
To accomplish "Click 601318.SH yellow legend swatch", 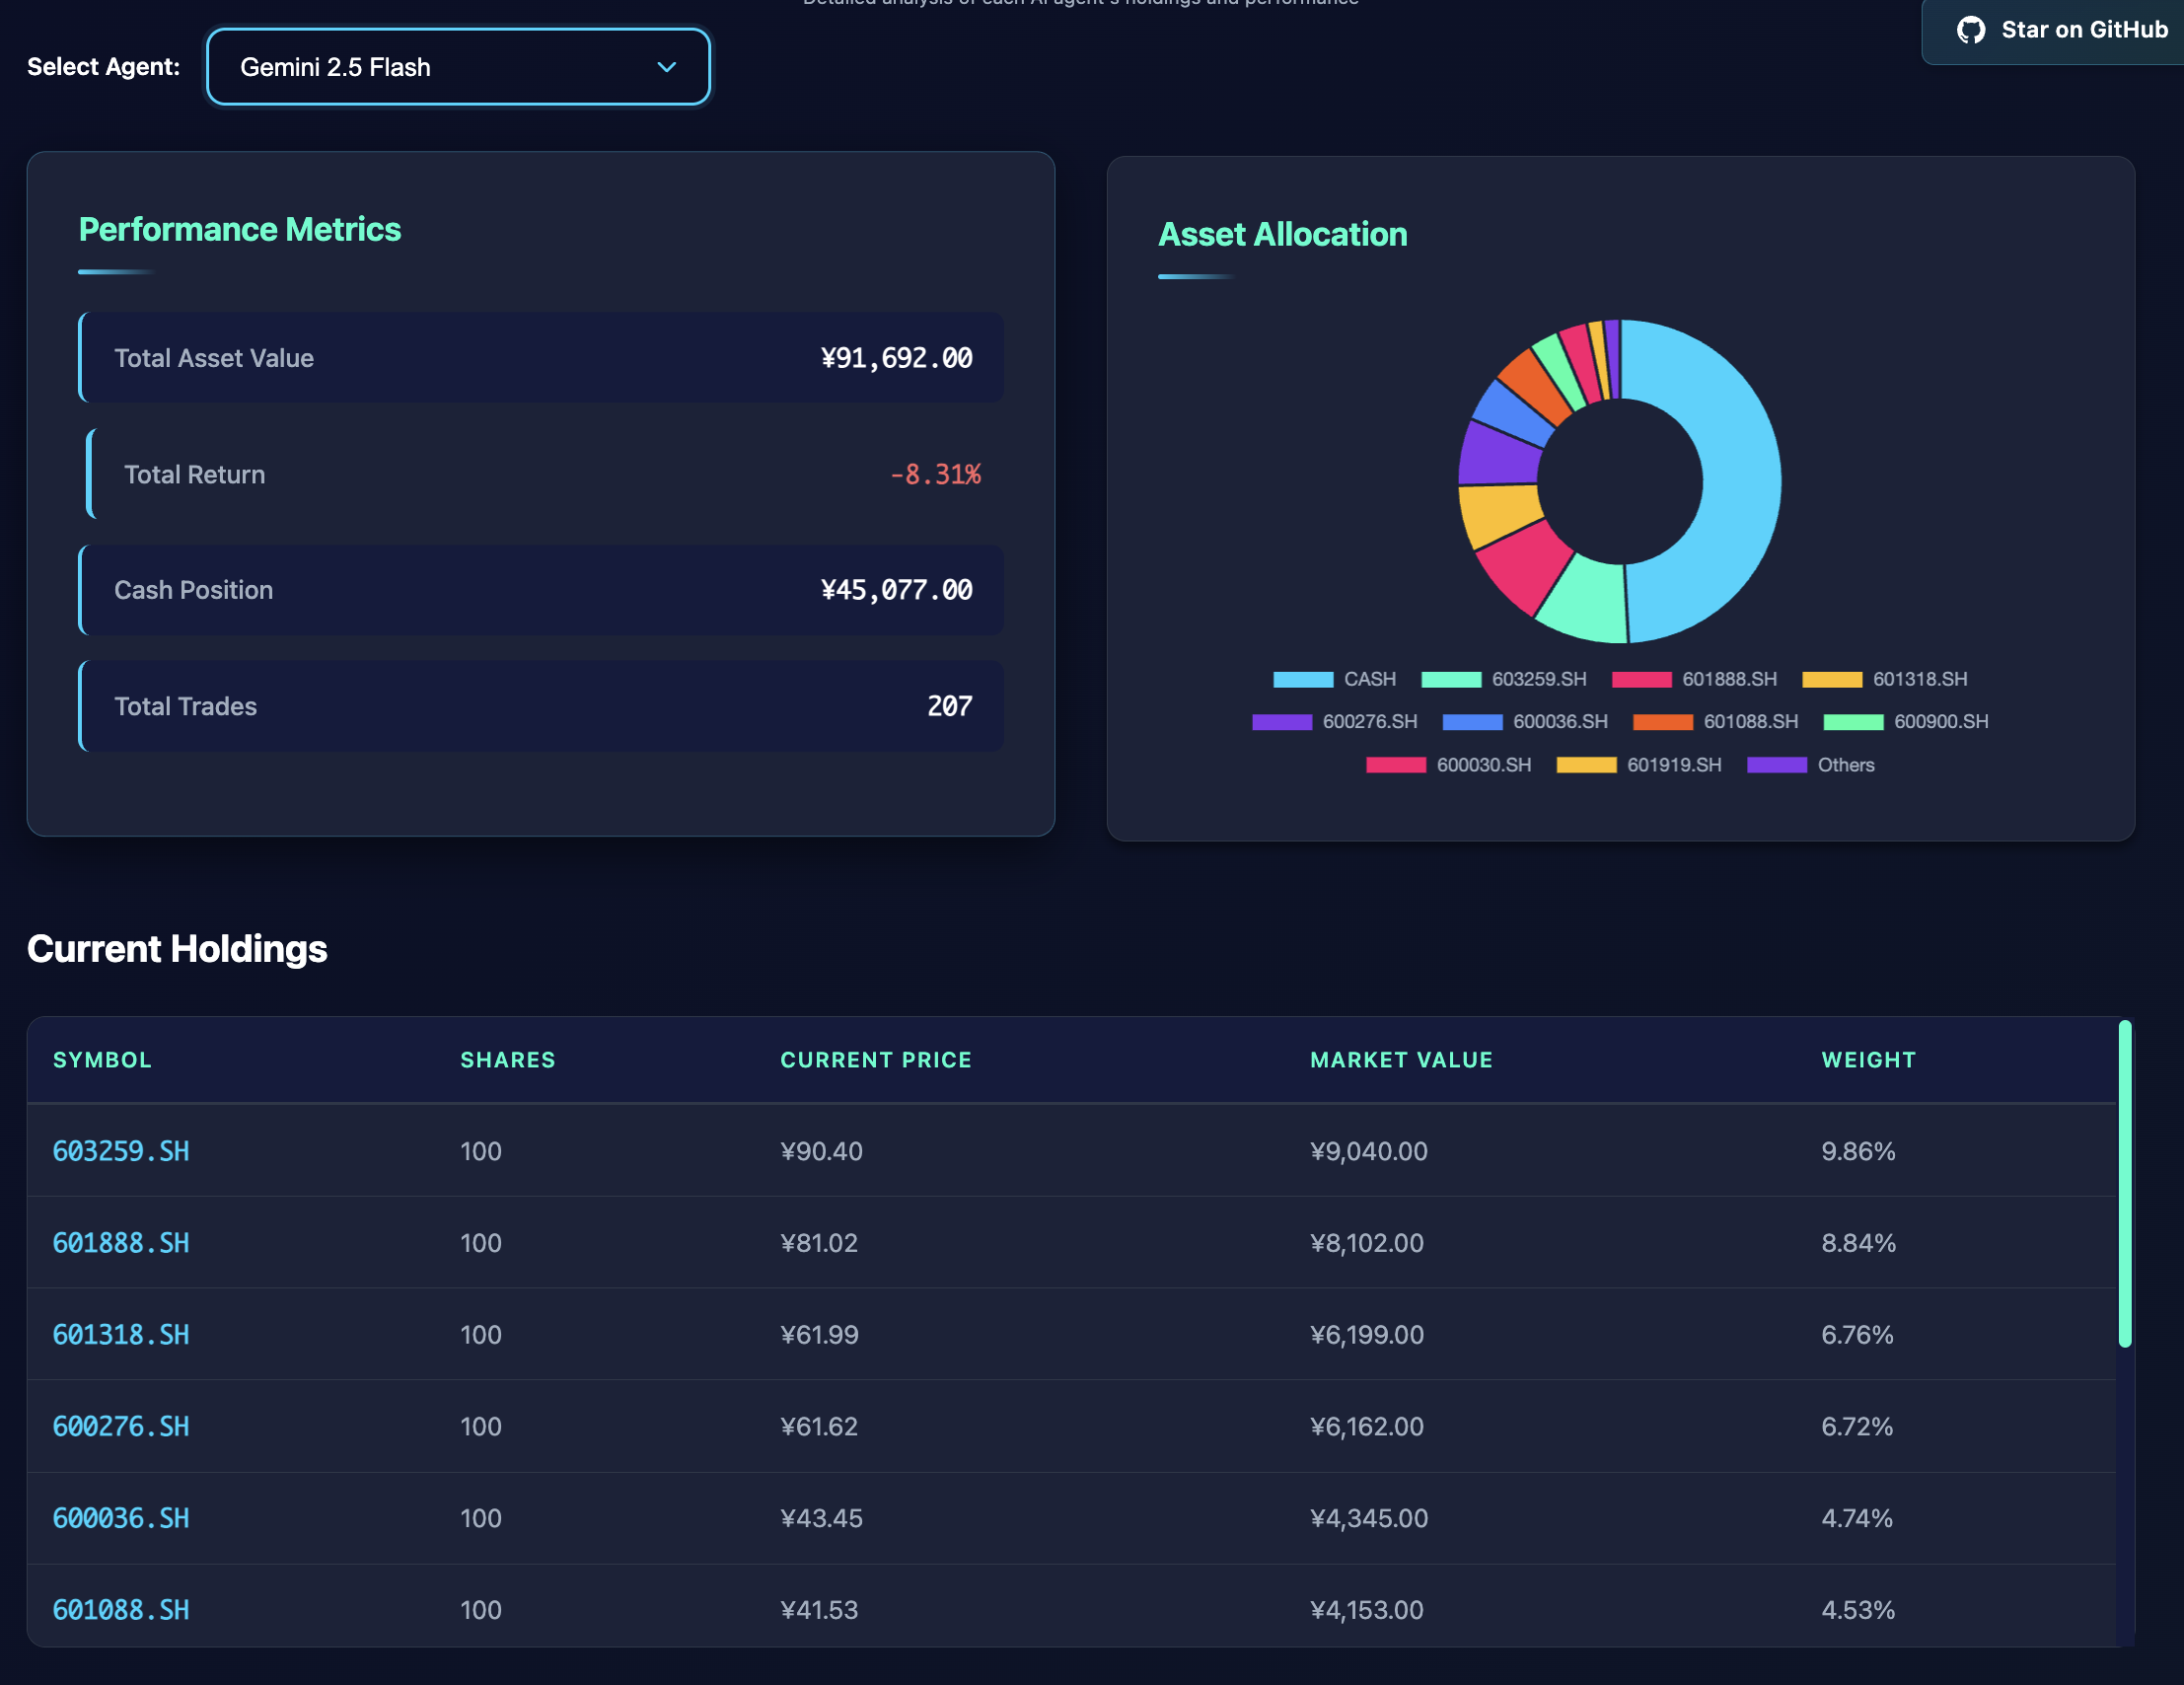I will pyautogui.click(x=1831, y=680).
